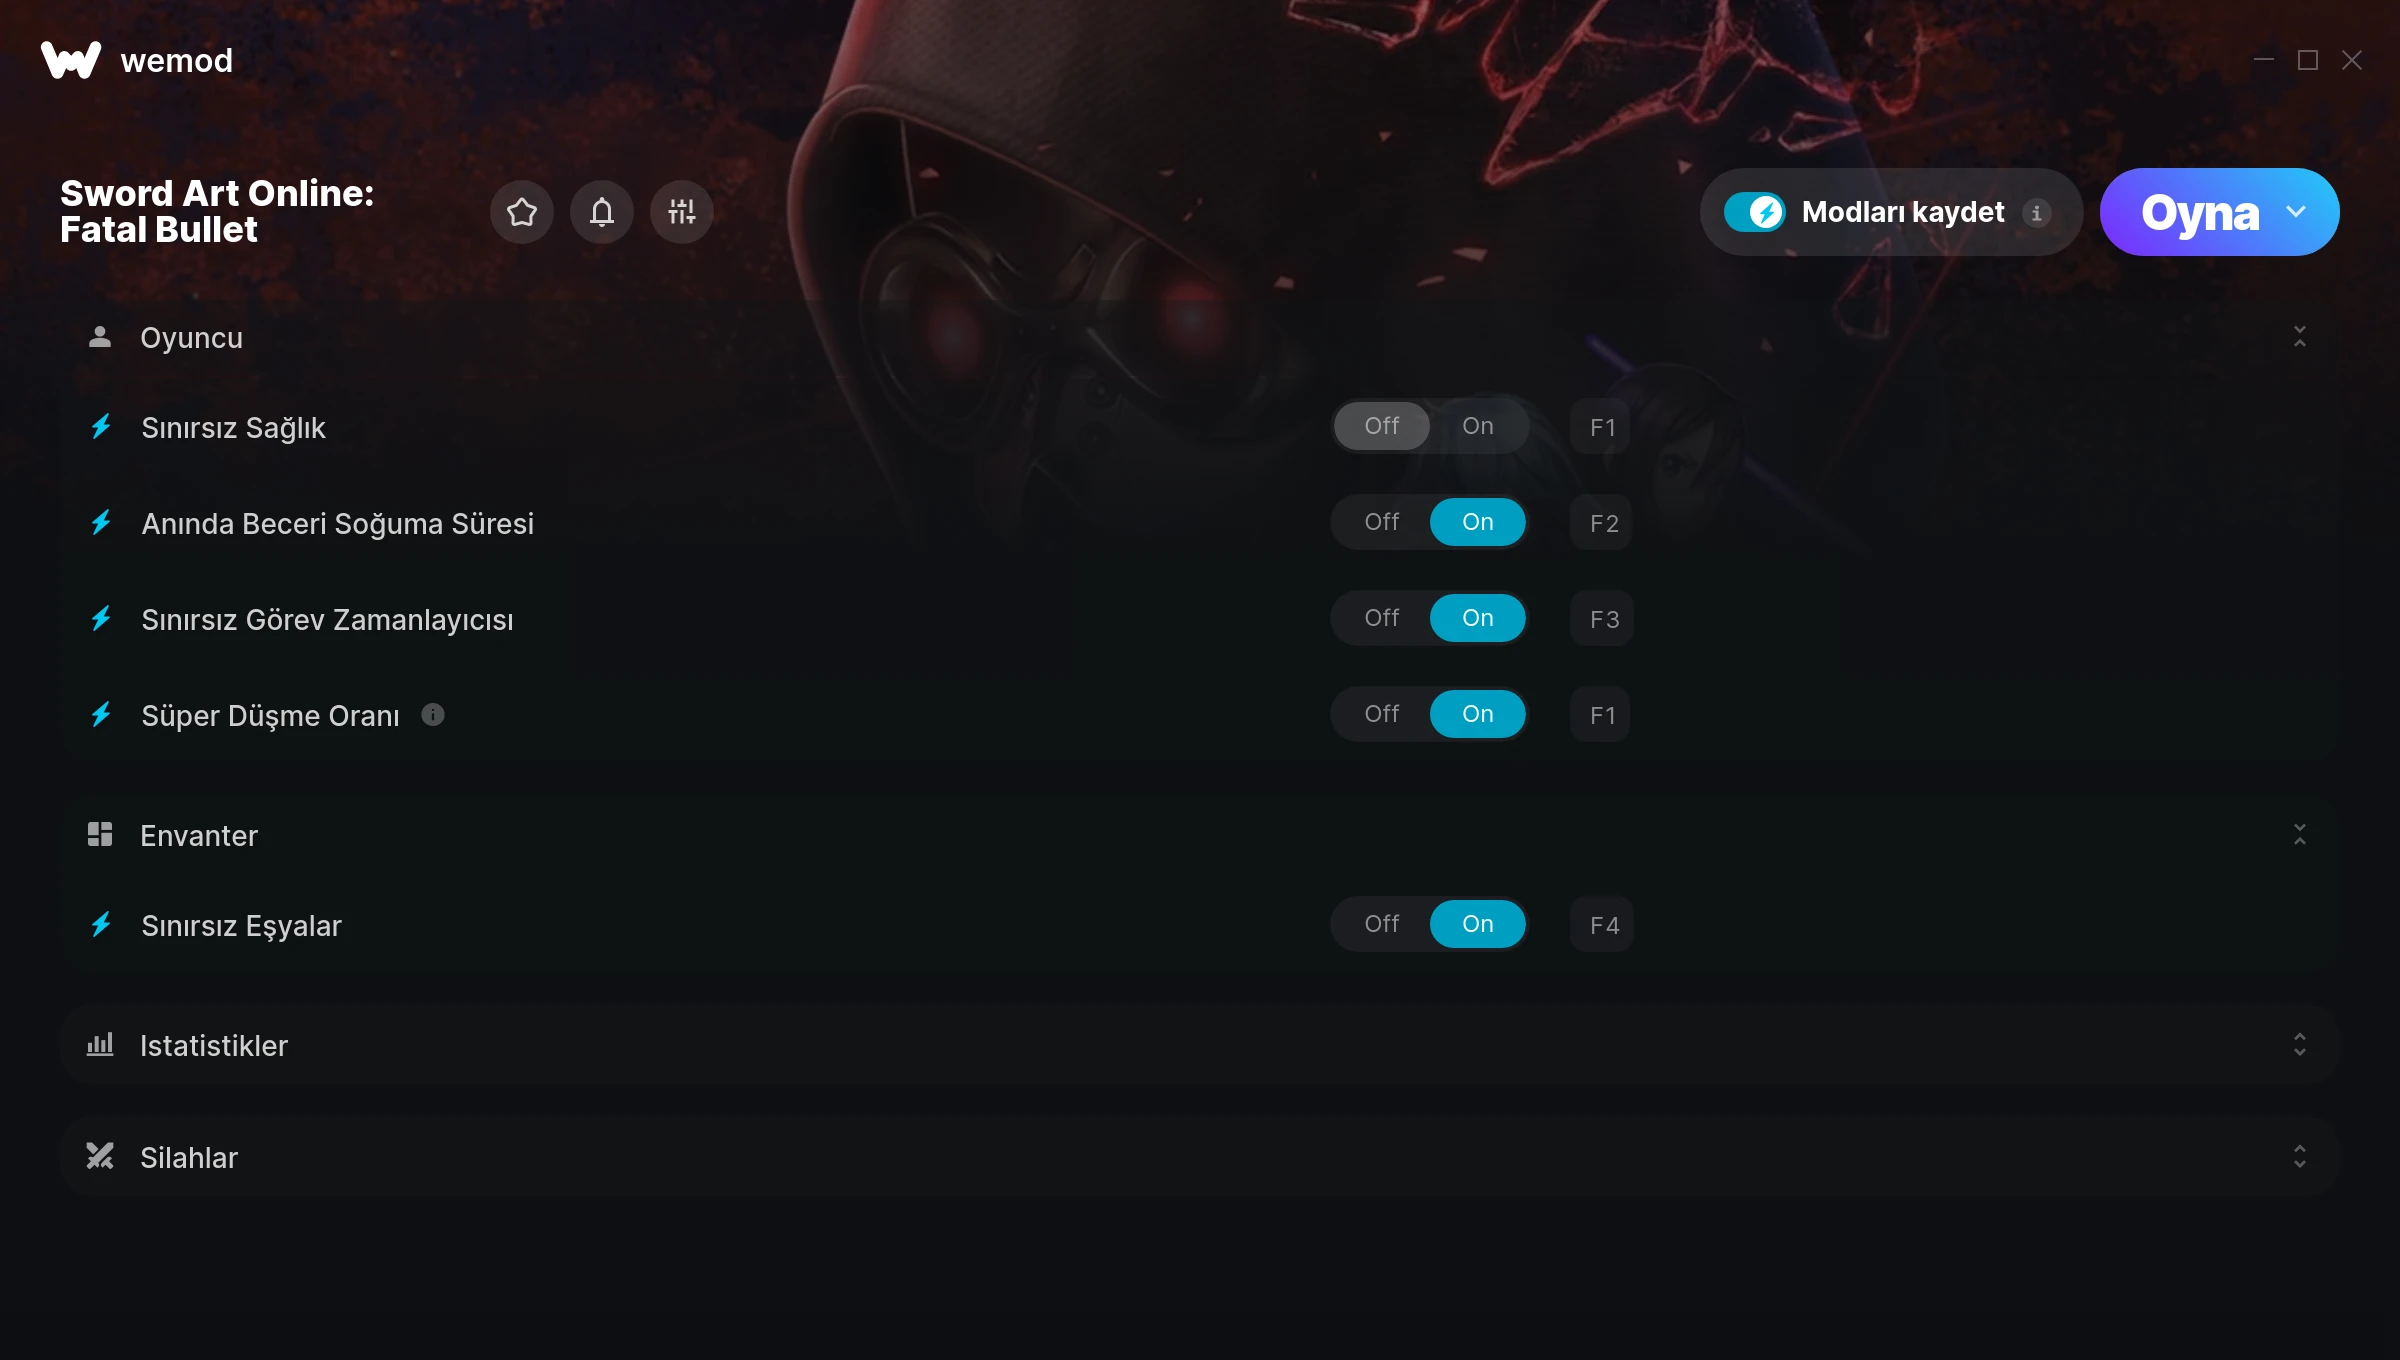Turn off Anında Beceri Soğuma Süresi
The width and height of the screenshot is (2400, 1360).
pyautogui.click(x=1382, y=522)
